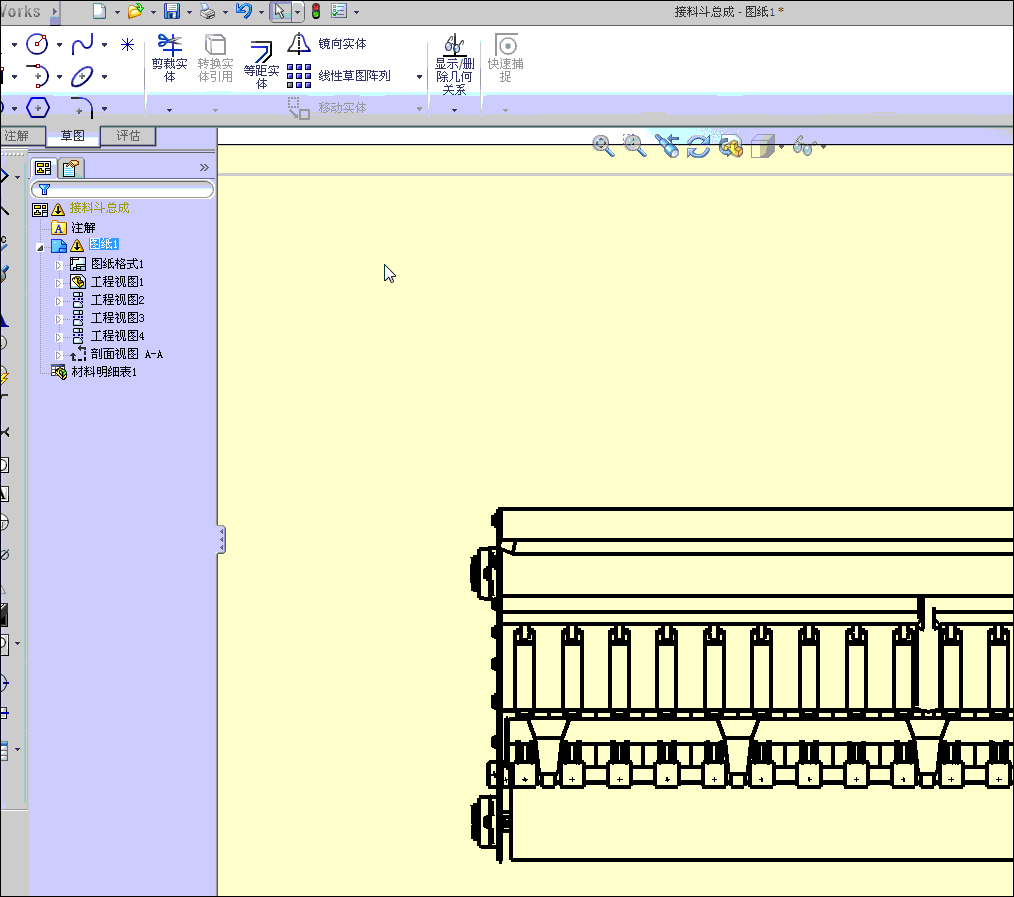Open the PropertyManager tab
This screenshot has width=1014, height=897.
[x=70, y=168]
